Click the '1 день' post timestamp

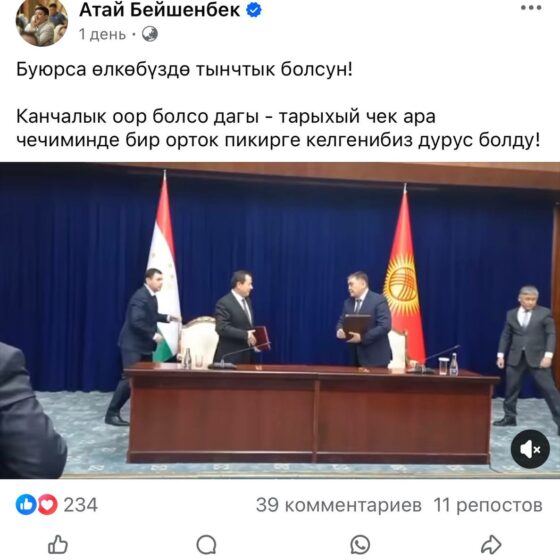pyautogui.click(x=102, y=35)
